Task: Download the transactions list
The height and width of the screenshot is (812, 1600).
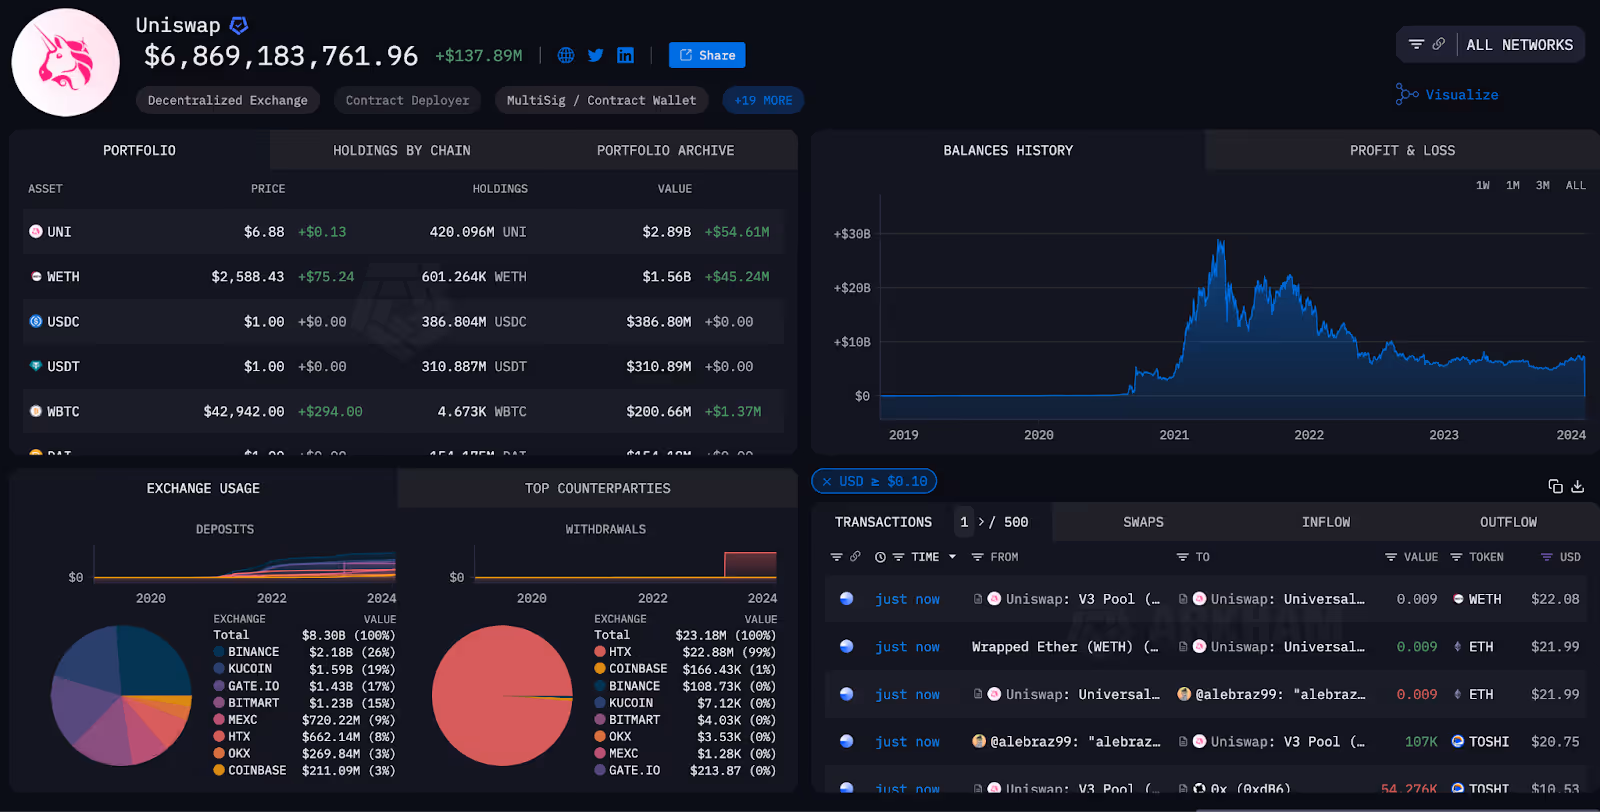Action: [1578, 486]
